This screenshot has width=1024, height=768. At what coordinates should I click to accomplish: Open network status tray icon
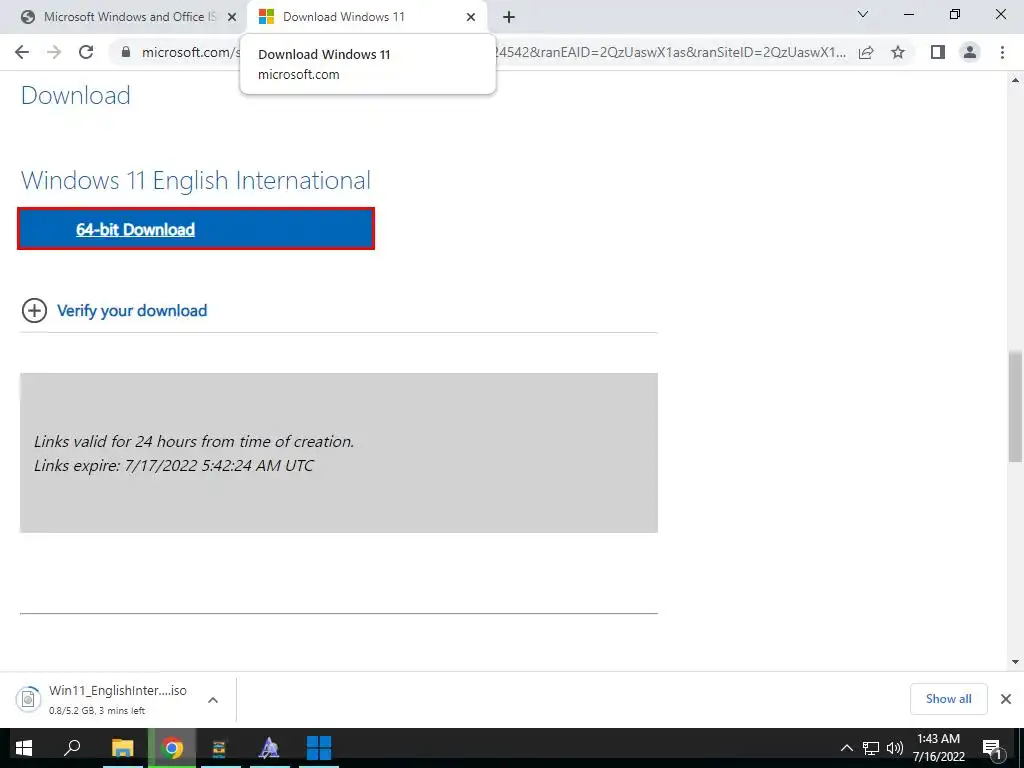[x=871, y=748]
